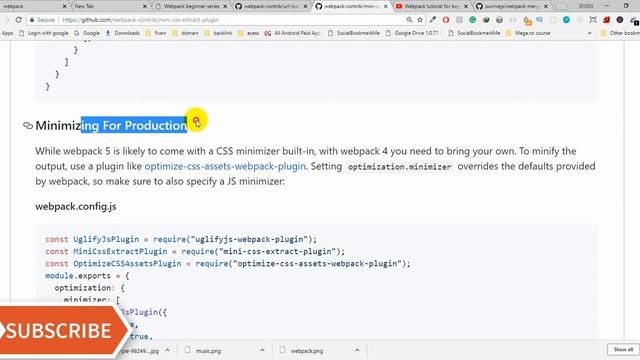Click the OptimizeCSSAssetsPlugin require code line
This screenshot has height=360, width=640.
[228, 264]
